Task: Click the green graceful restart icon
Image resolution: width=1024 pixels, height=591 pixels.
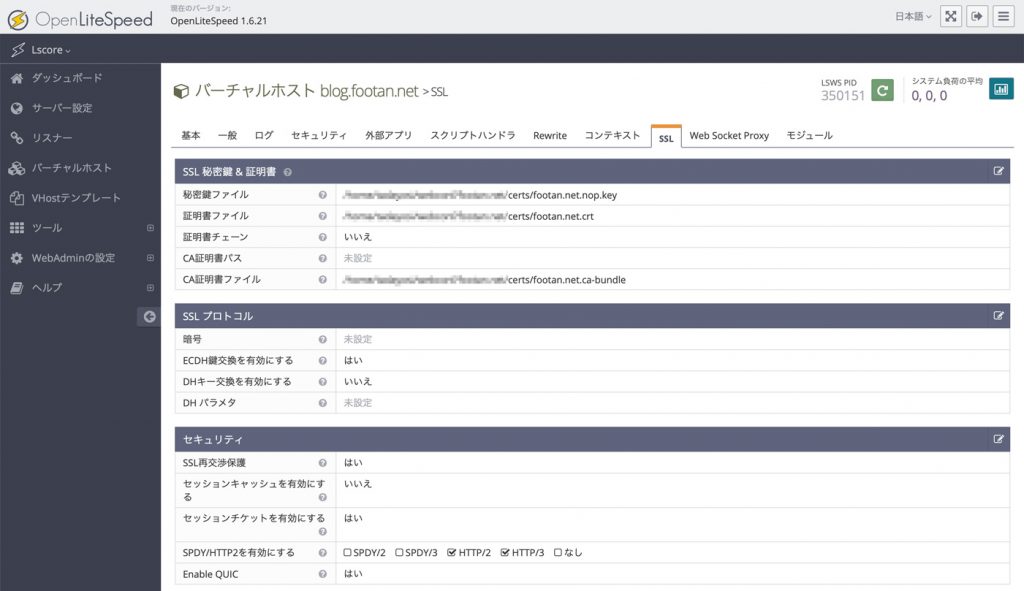Action: coord(882,90)
